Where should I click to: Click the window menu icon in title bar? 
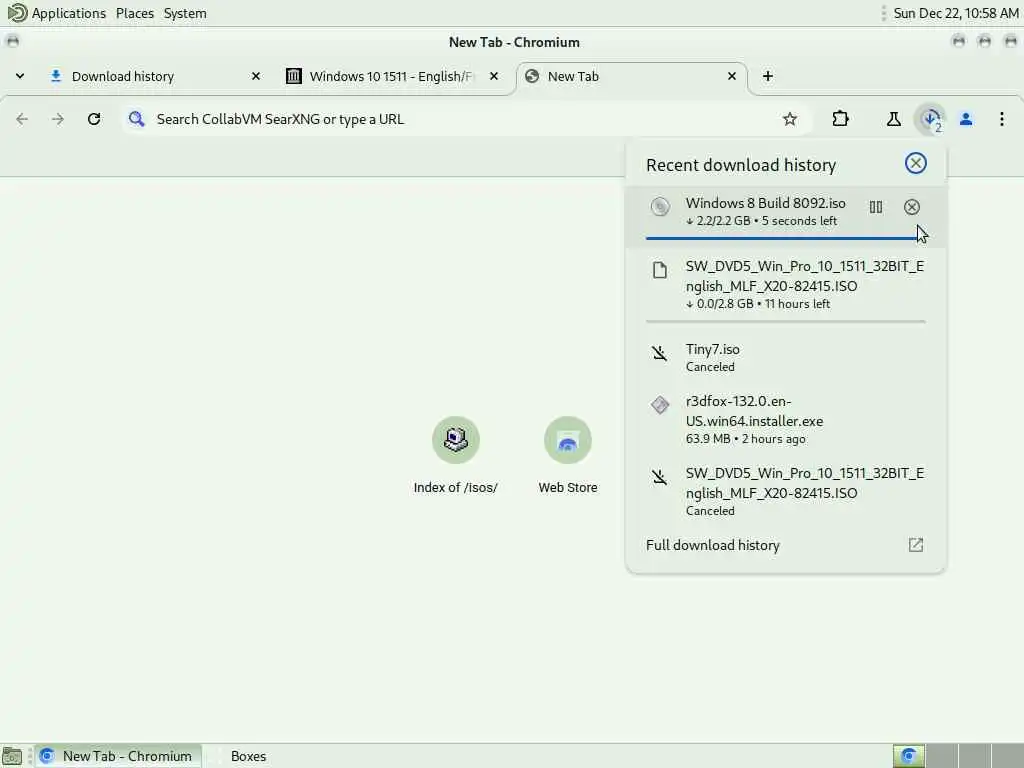click(12, 41)
